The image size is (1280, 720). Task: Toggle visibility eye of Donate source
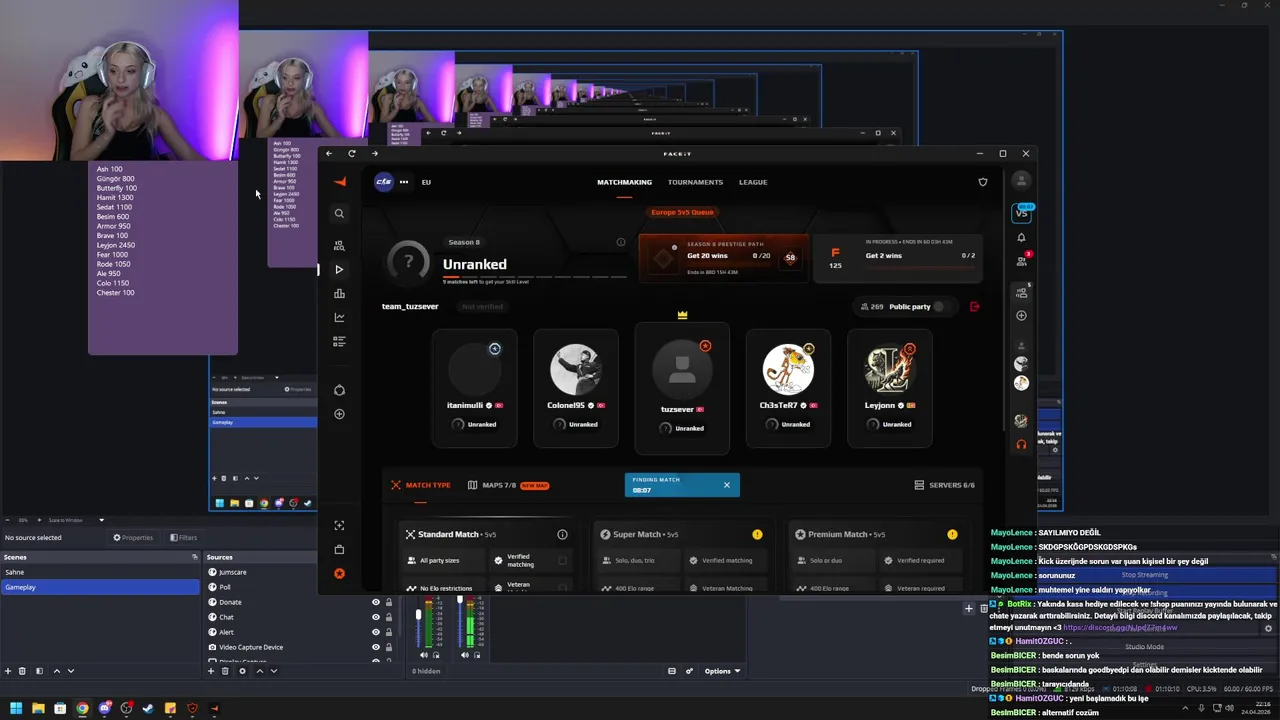376,602
